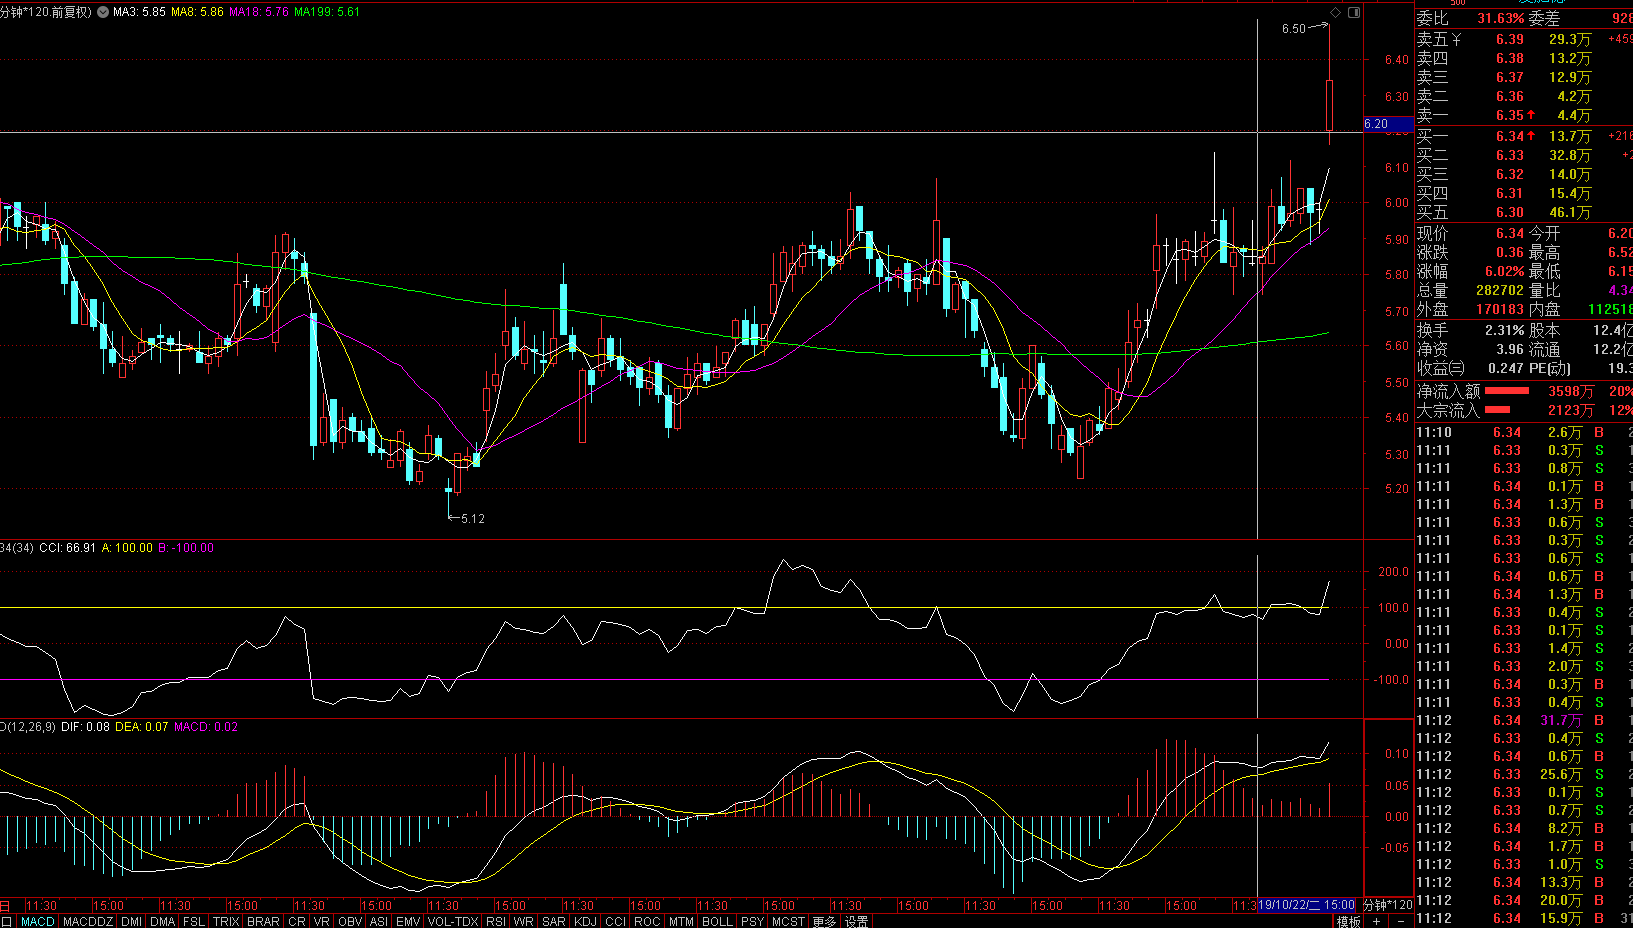Click the DEA: 0.07 MACD readout

coord(142,727)
